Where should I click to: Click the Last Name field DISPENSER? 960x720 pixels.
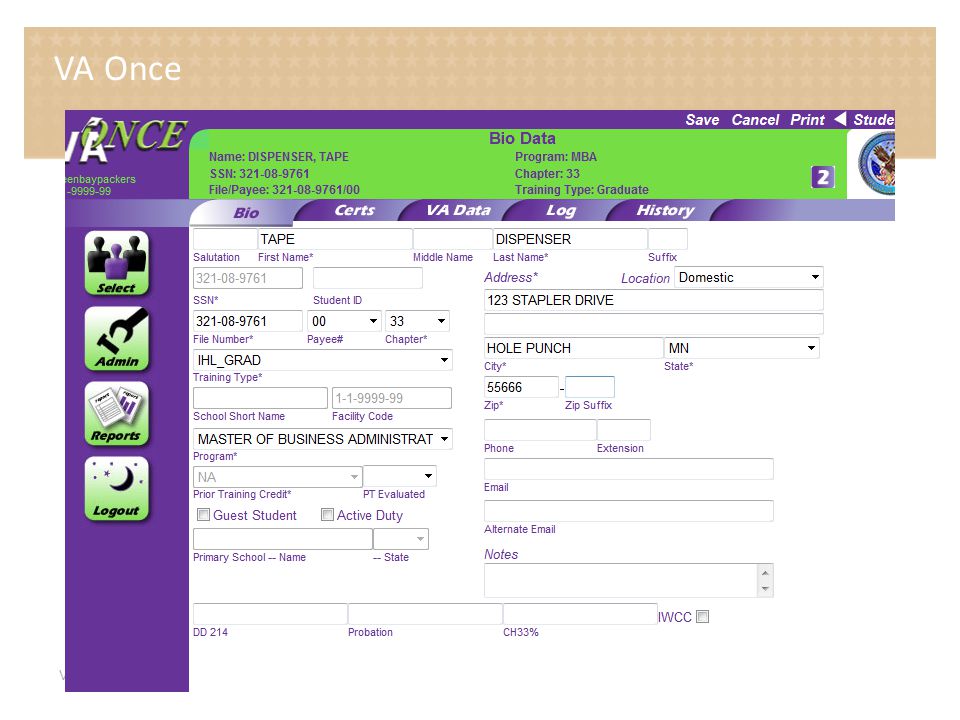pos(570,239)
